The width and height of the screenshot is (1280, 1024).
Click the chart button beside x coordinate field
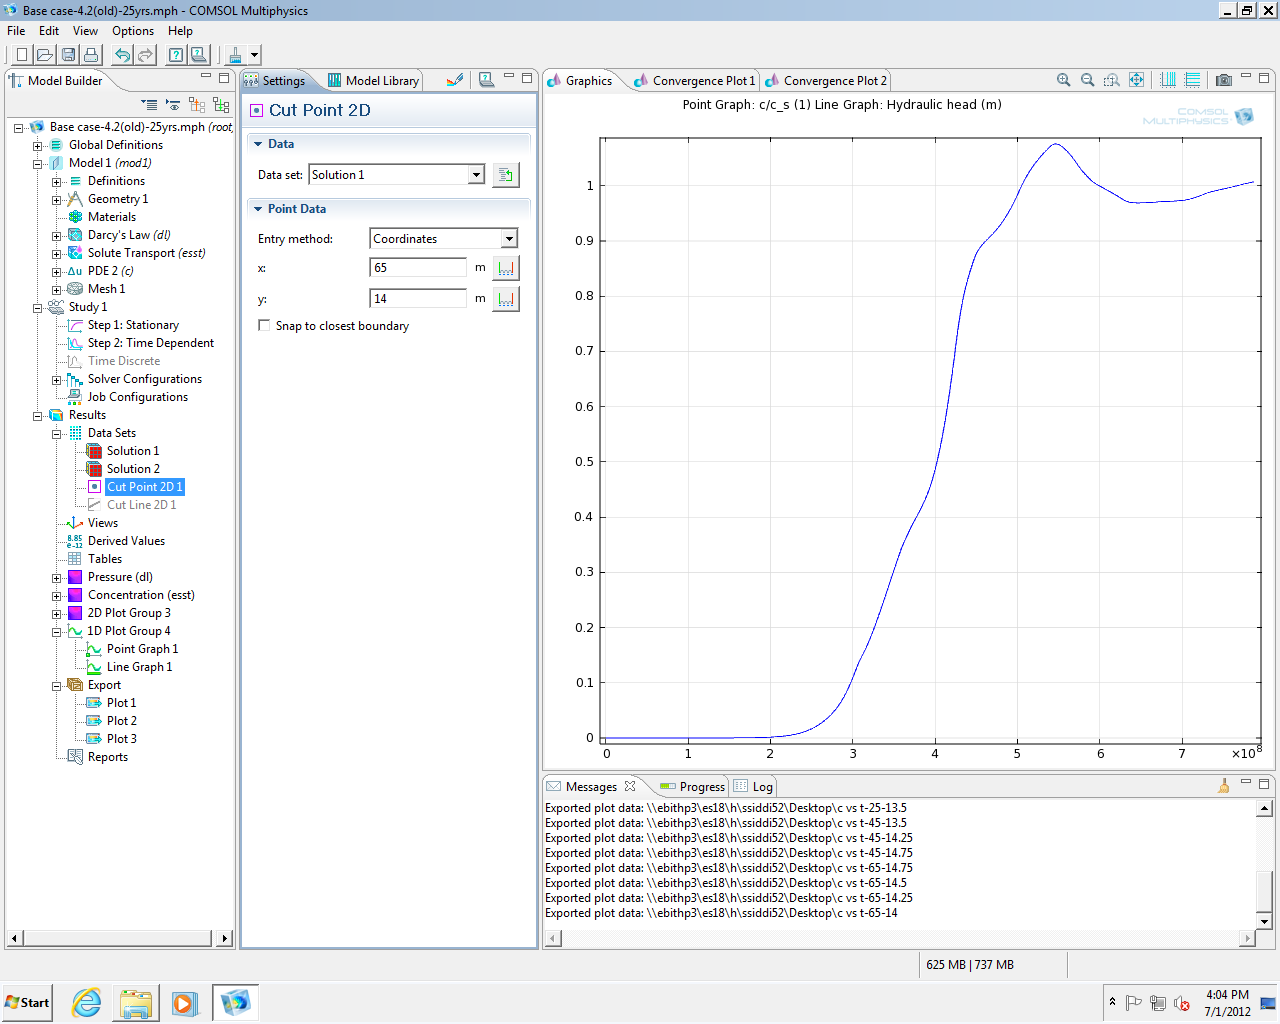point(506,268)
